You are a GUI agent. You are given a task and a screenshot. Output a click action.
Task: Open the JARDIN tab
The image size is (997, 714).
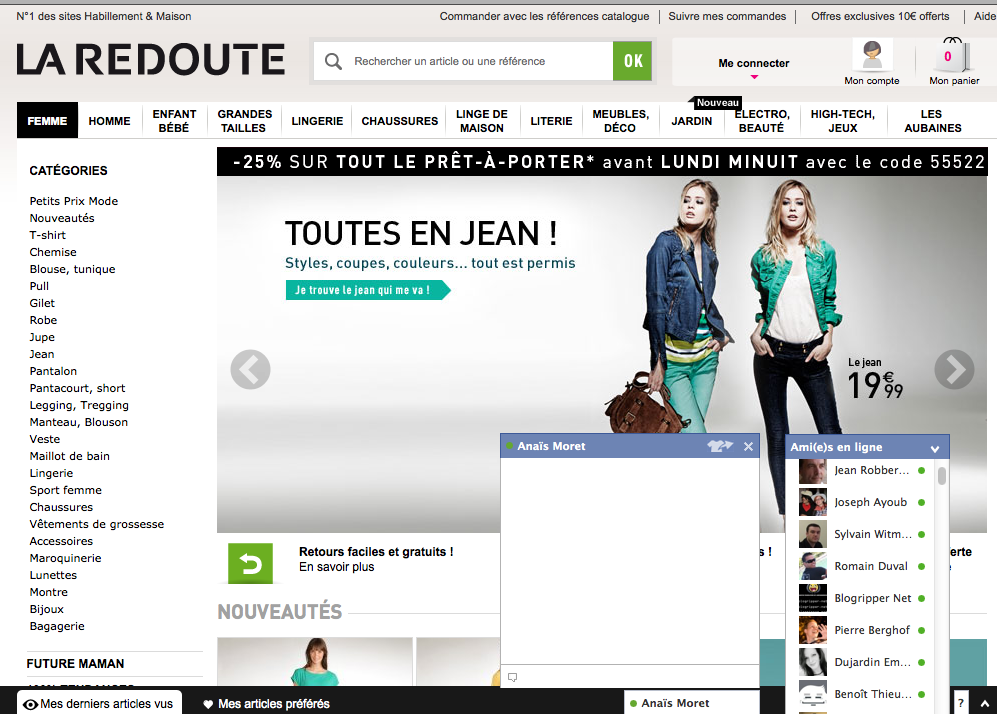(x=692, y=121)
